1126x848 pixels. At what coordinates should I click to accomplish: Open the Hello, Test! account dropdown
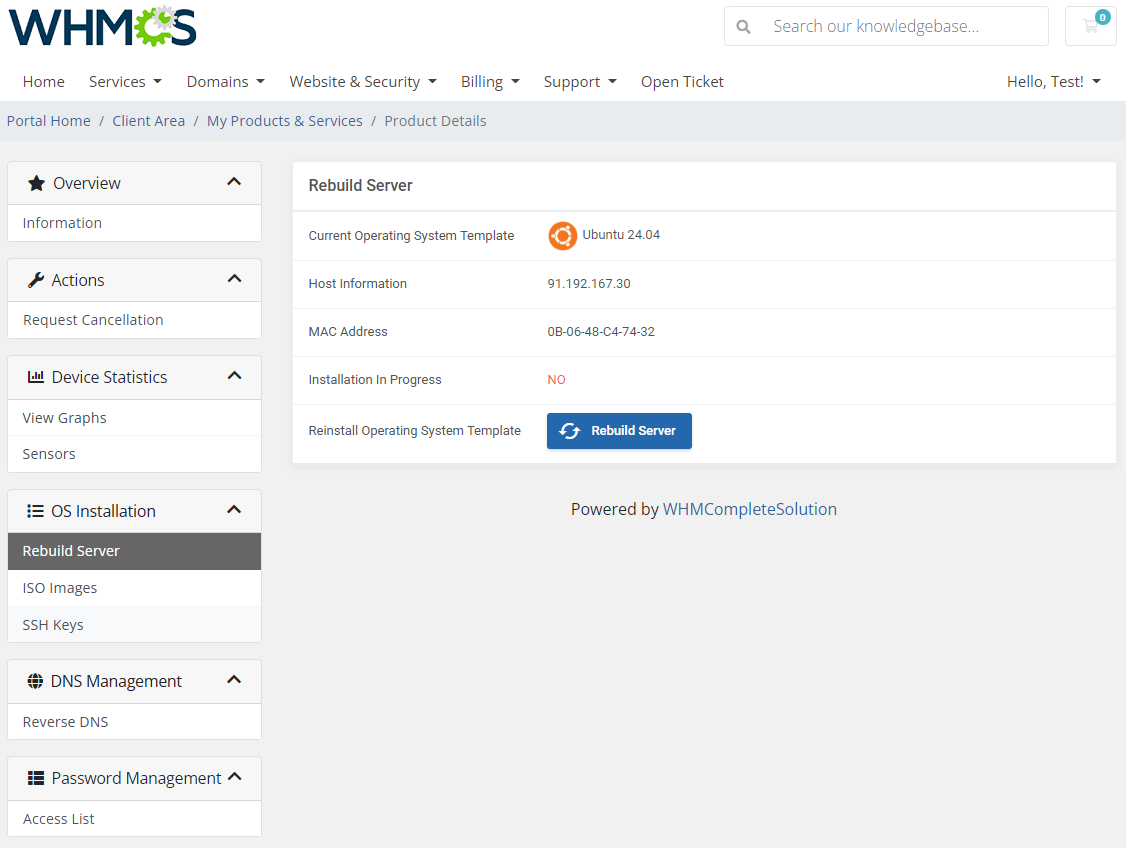[1053, 81]
